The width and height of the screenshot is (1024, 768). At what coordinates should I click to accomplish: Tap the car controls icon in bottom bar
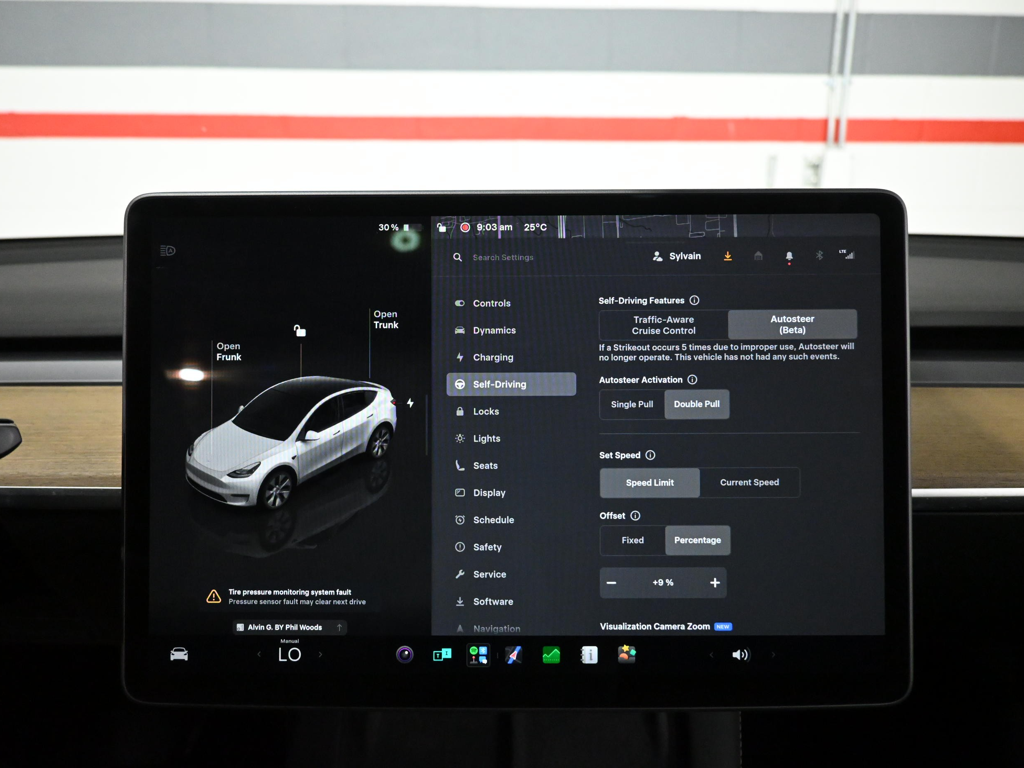click(179, 654)
